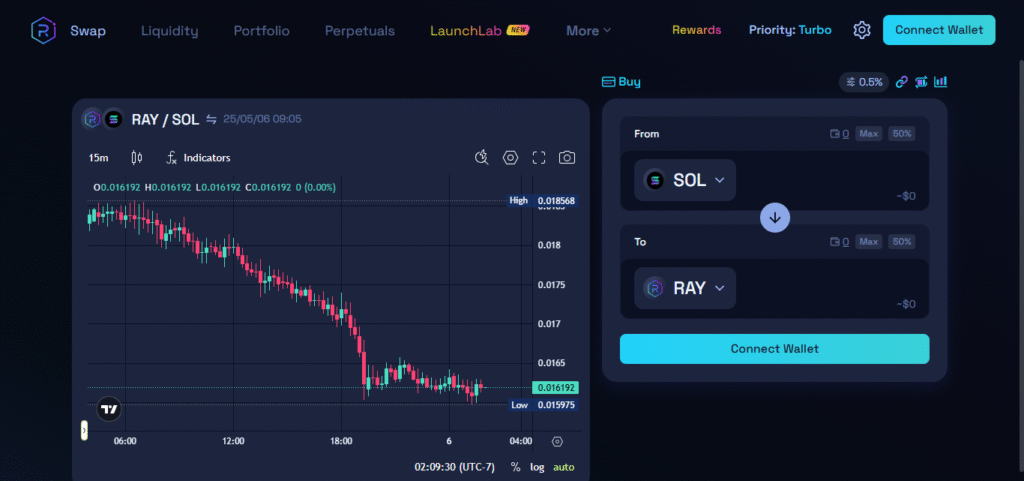Click the From amount input field
This screenshot has height=481, width=1024.
click(x=829, y=178)
